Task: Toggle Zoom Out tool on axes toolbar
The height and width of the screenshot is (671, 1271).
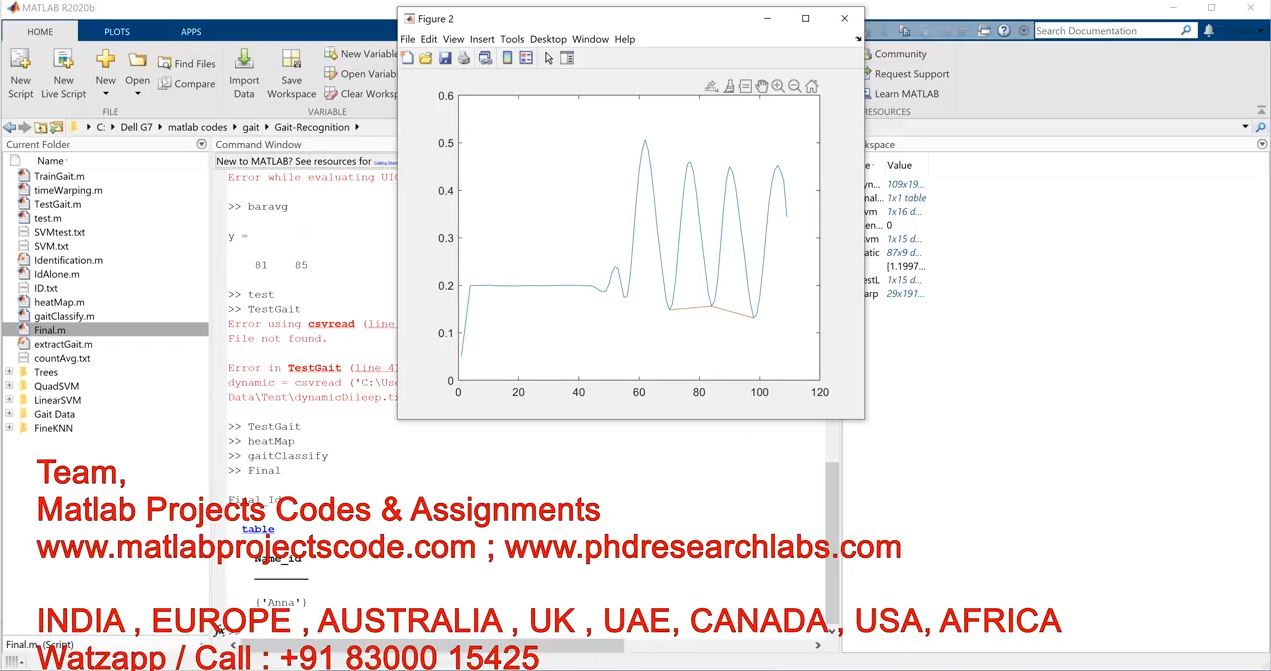Action: tap(795, 86)
